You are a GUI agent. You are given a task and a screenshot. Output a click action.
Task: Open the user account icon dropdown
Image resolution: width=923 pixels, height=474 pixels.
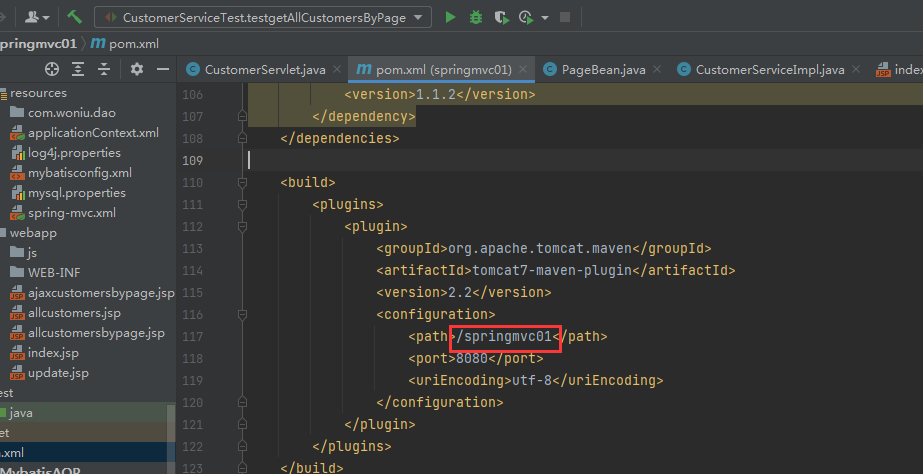point(36,17)
